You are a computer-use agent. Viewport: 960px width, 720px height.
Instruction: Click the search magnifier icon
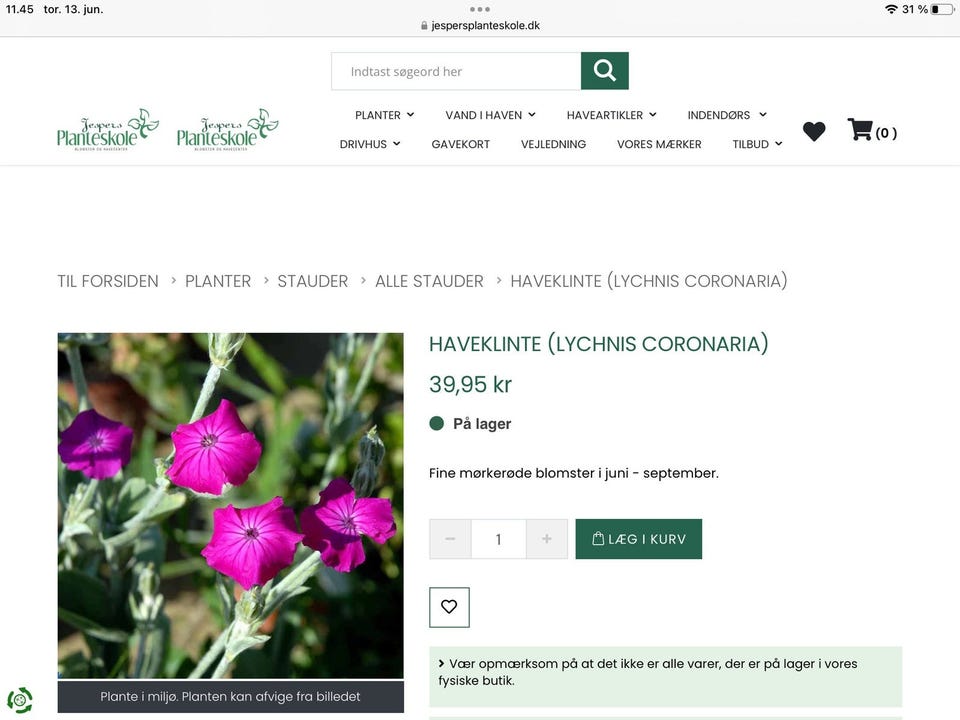point(604,71)
